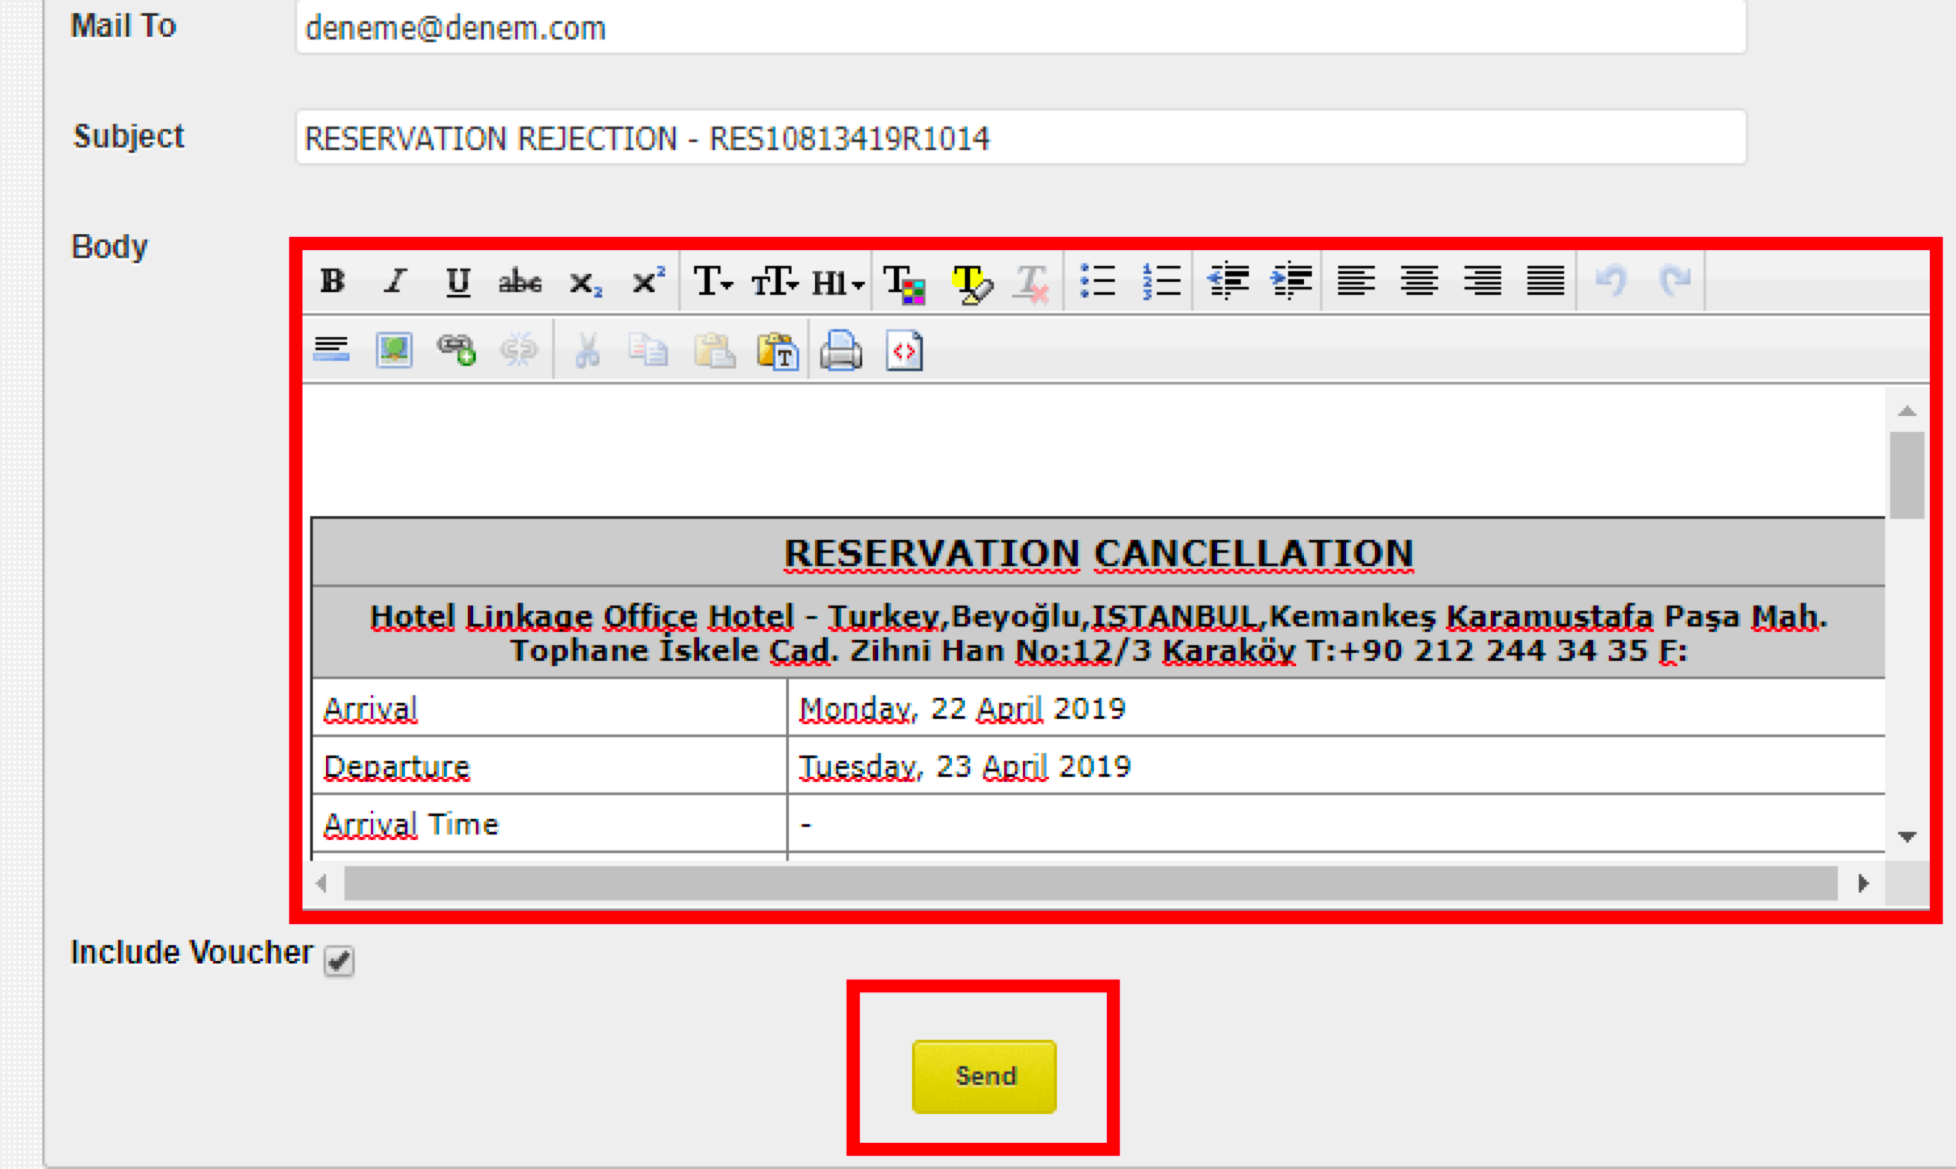
Task: Insert a numbered list
Action: point(1161,282)
